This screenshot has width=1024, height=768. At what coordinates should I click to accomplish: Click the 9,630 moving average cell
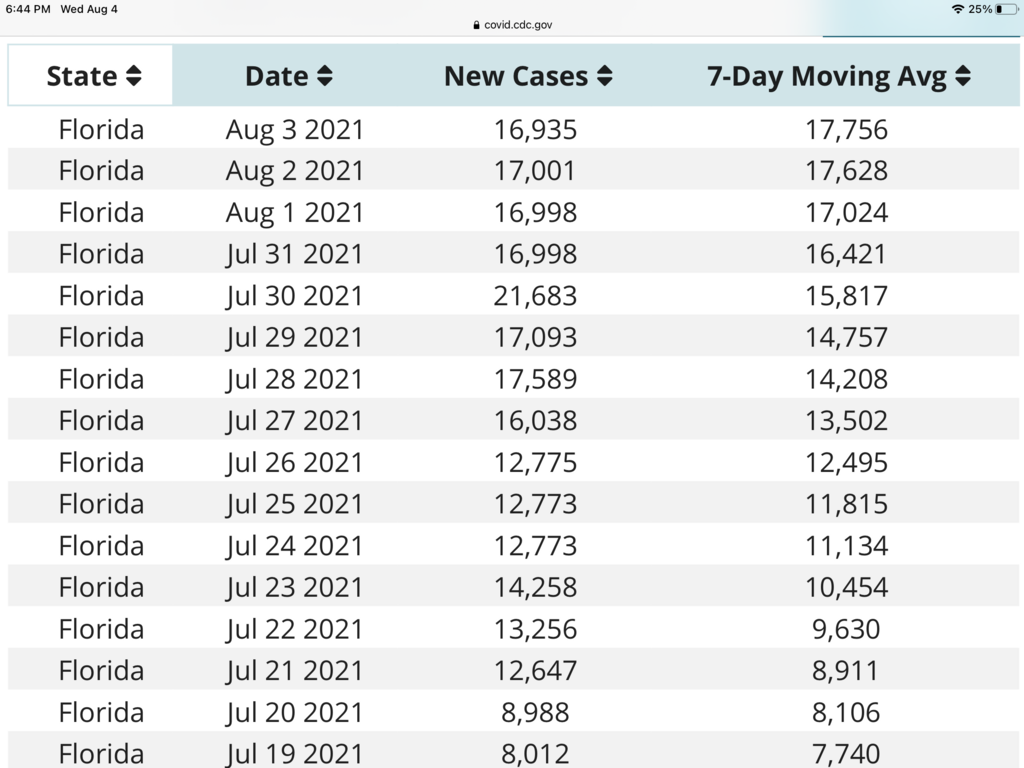click(x=846, y=629)
